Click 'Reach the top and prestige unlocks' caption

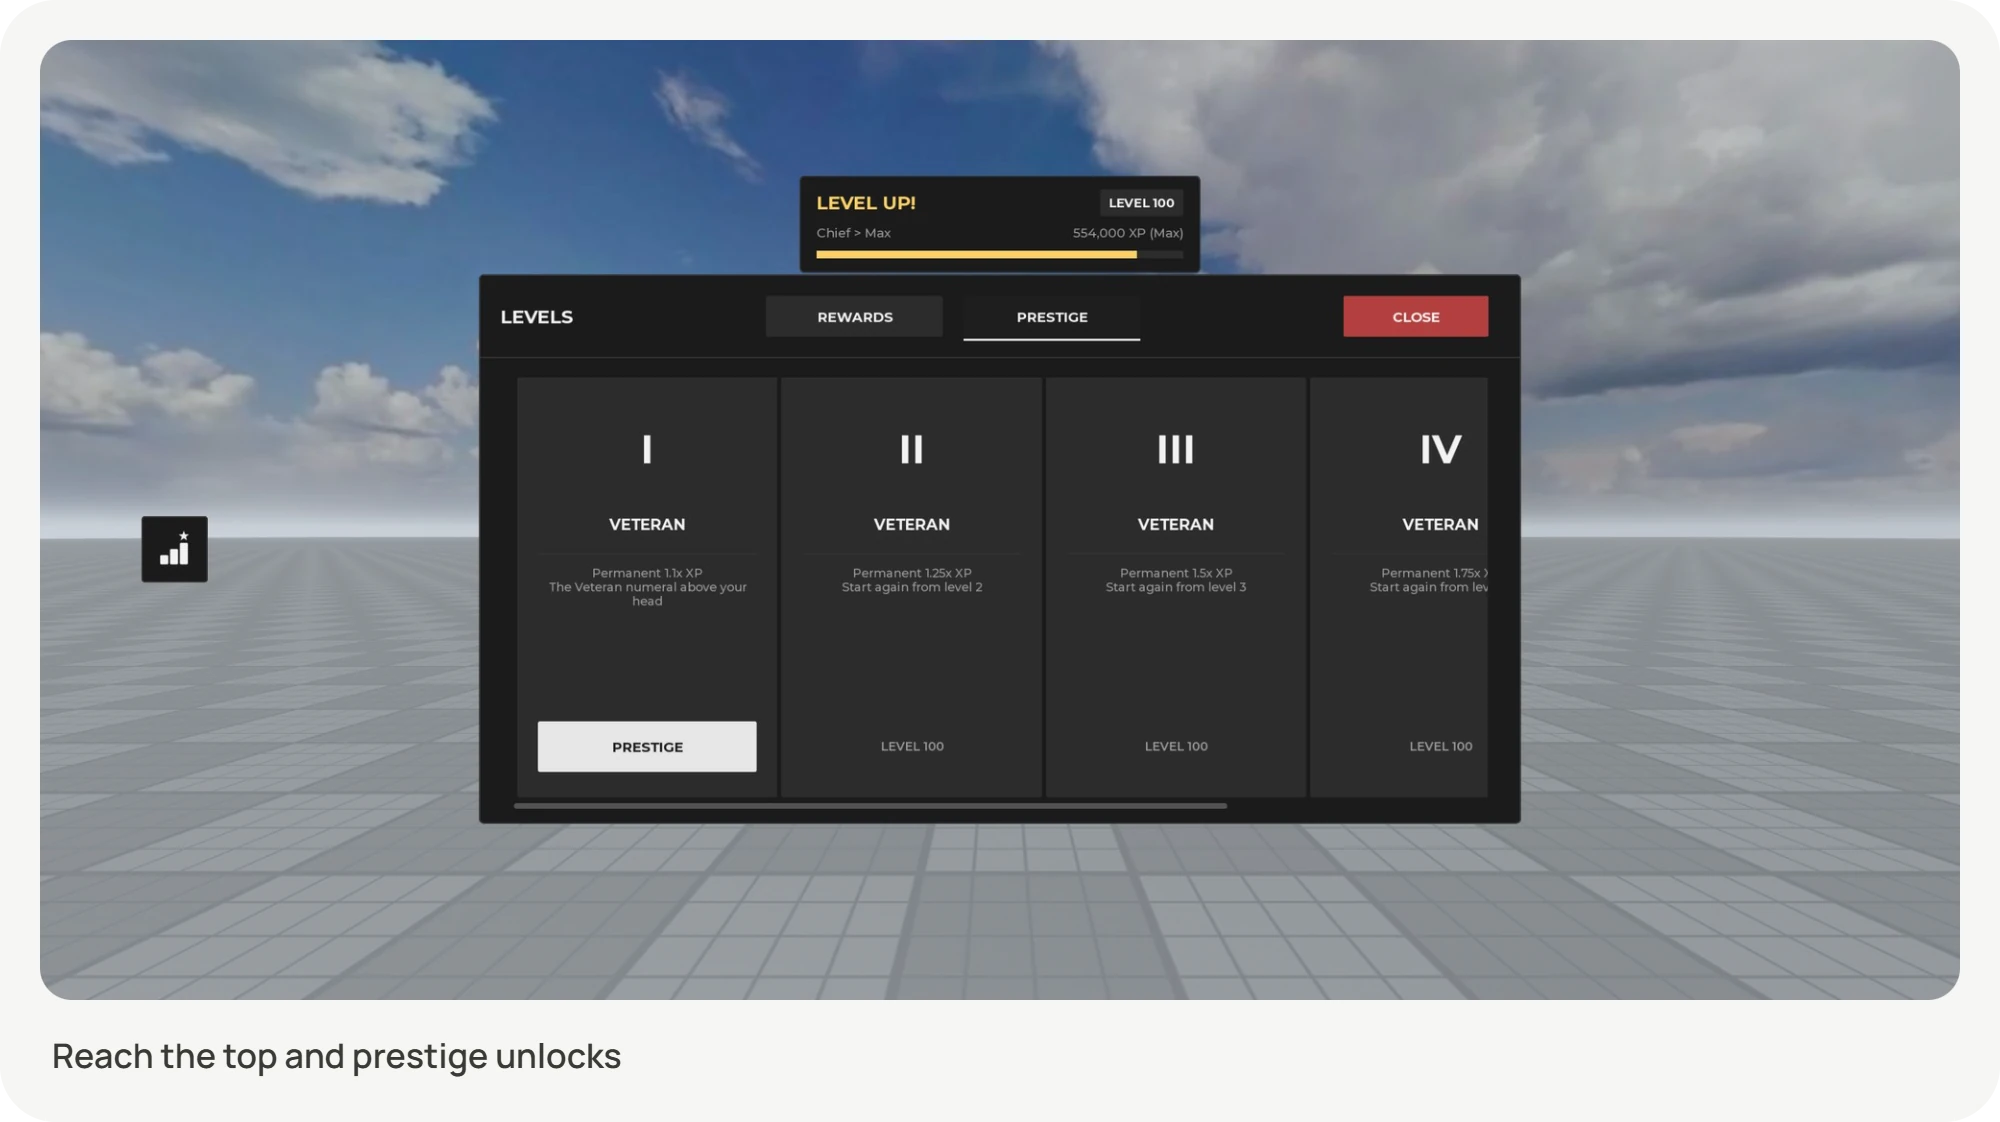click(x=336, y=1056)
